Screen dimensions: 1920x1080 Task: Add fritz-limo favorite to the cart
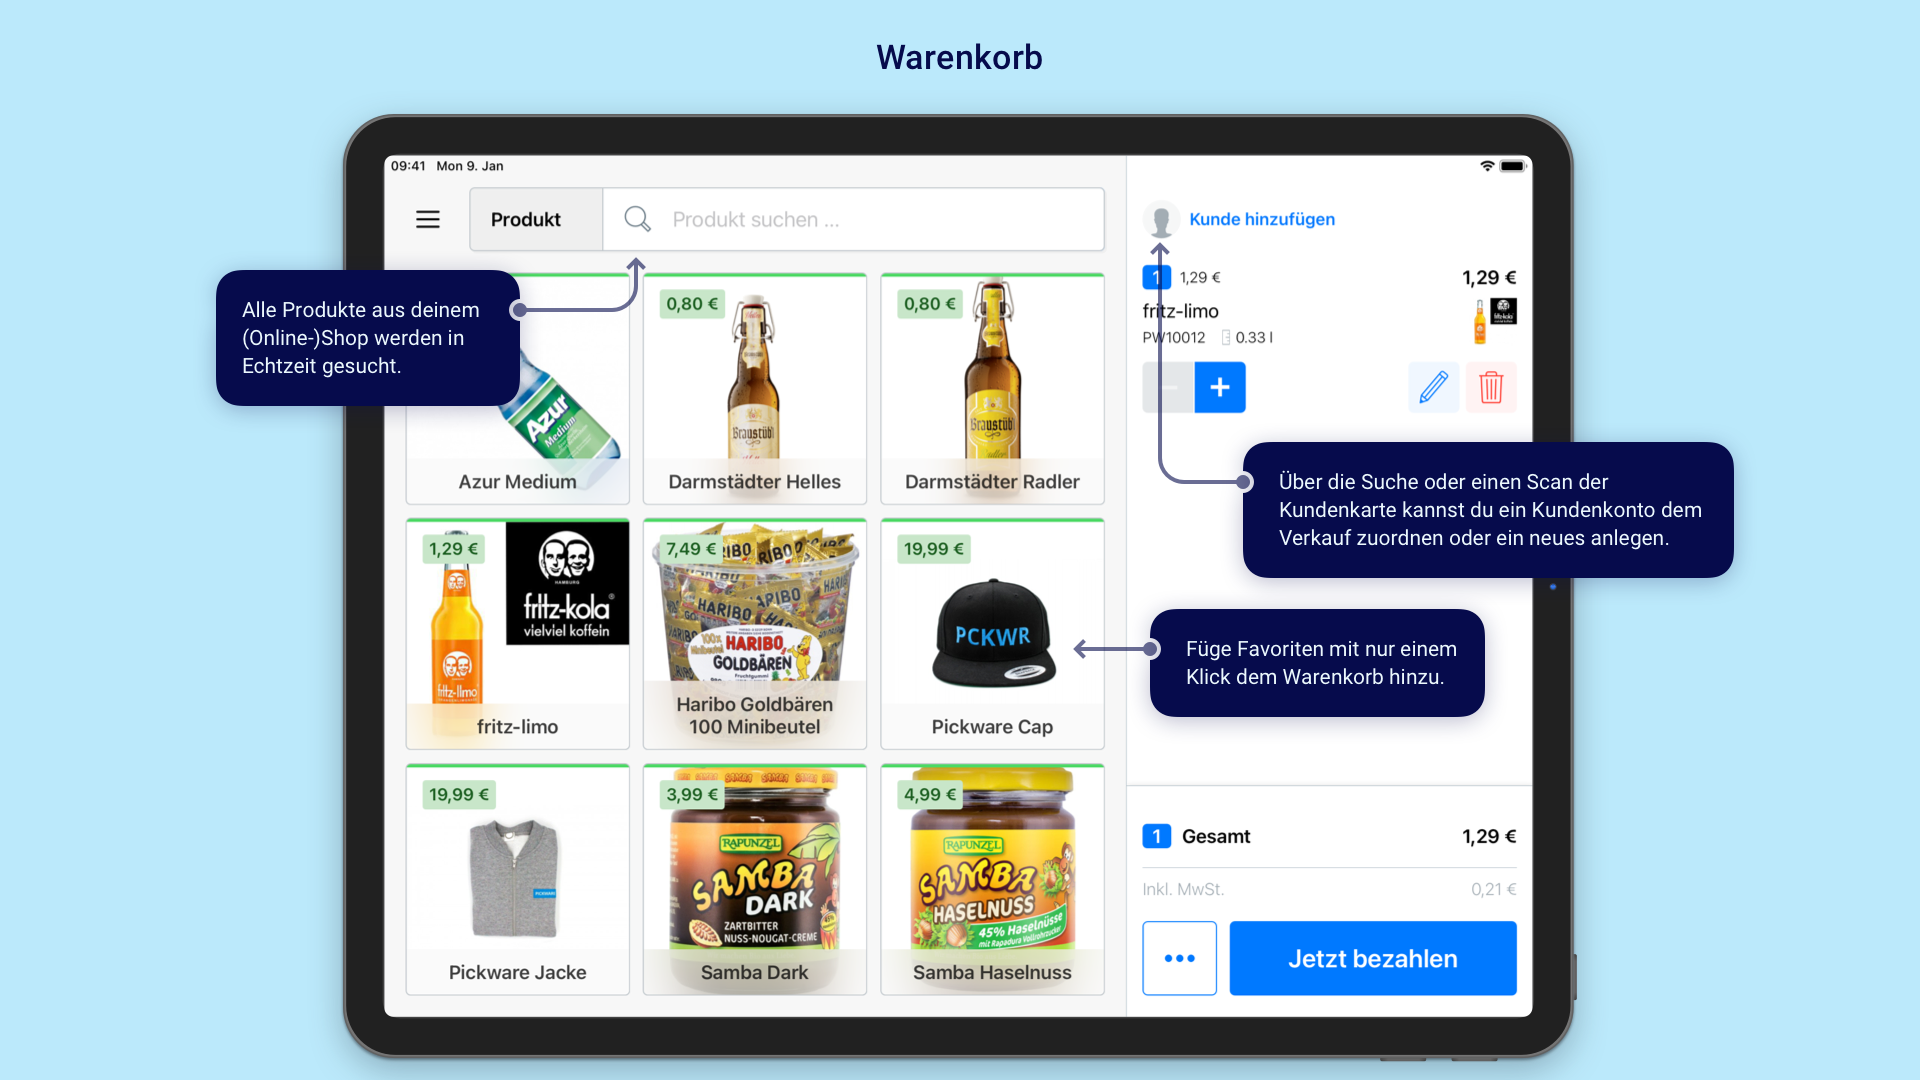(517, 634)
